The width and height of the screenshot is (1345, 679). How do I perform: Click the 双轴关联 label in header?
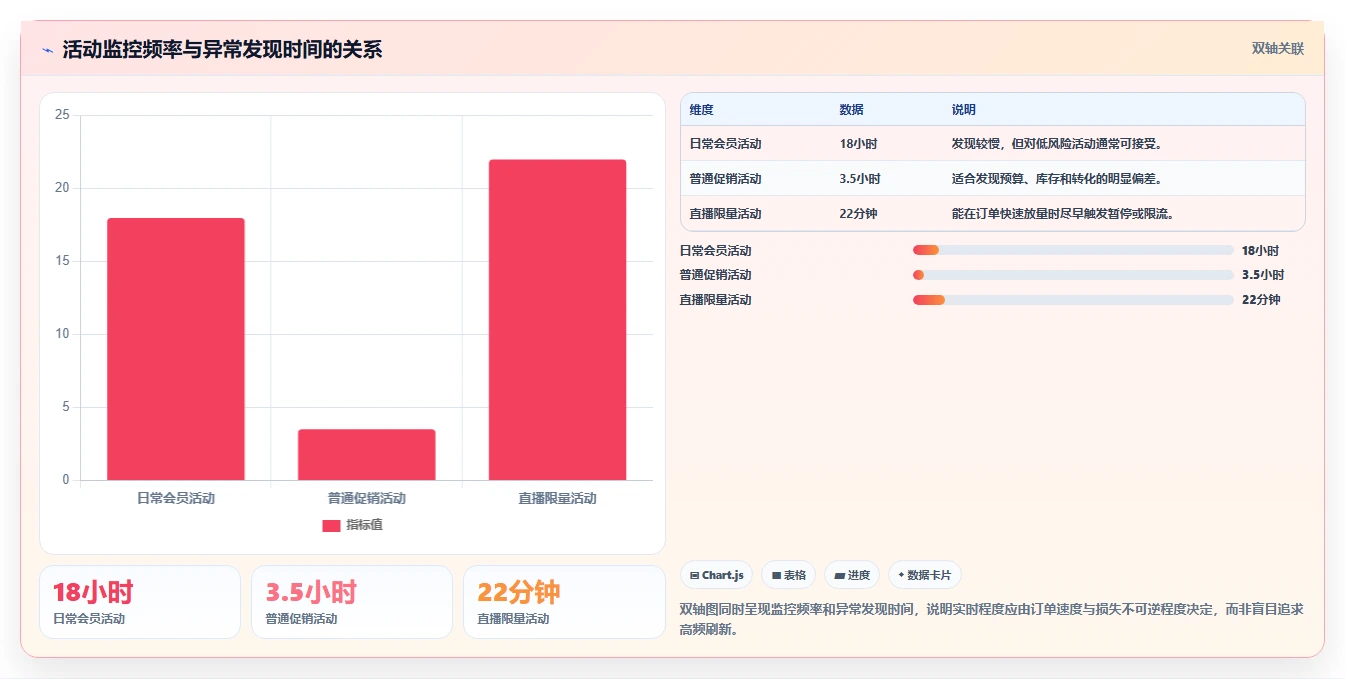1277,49
